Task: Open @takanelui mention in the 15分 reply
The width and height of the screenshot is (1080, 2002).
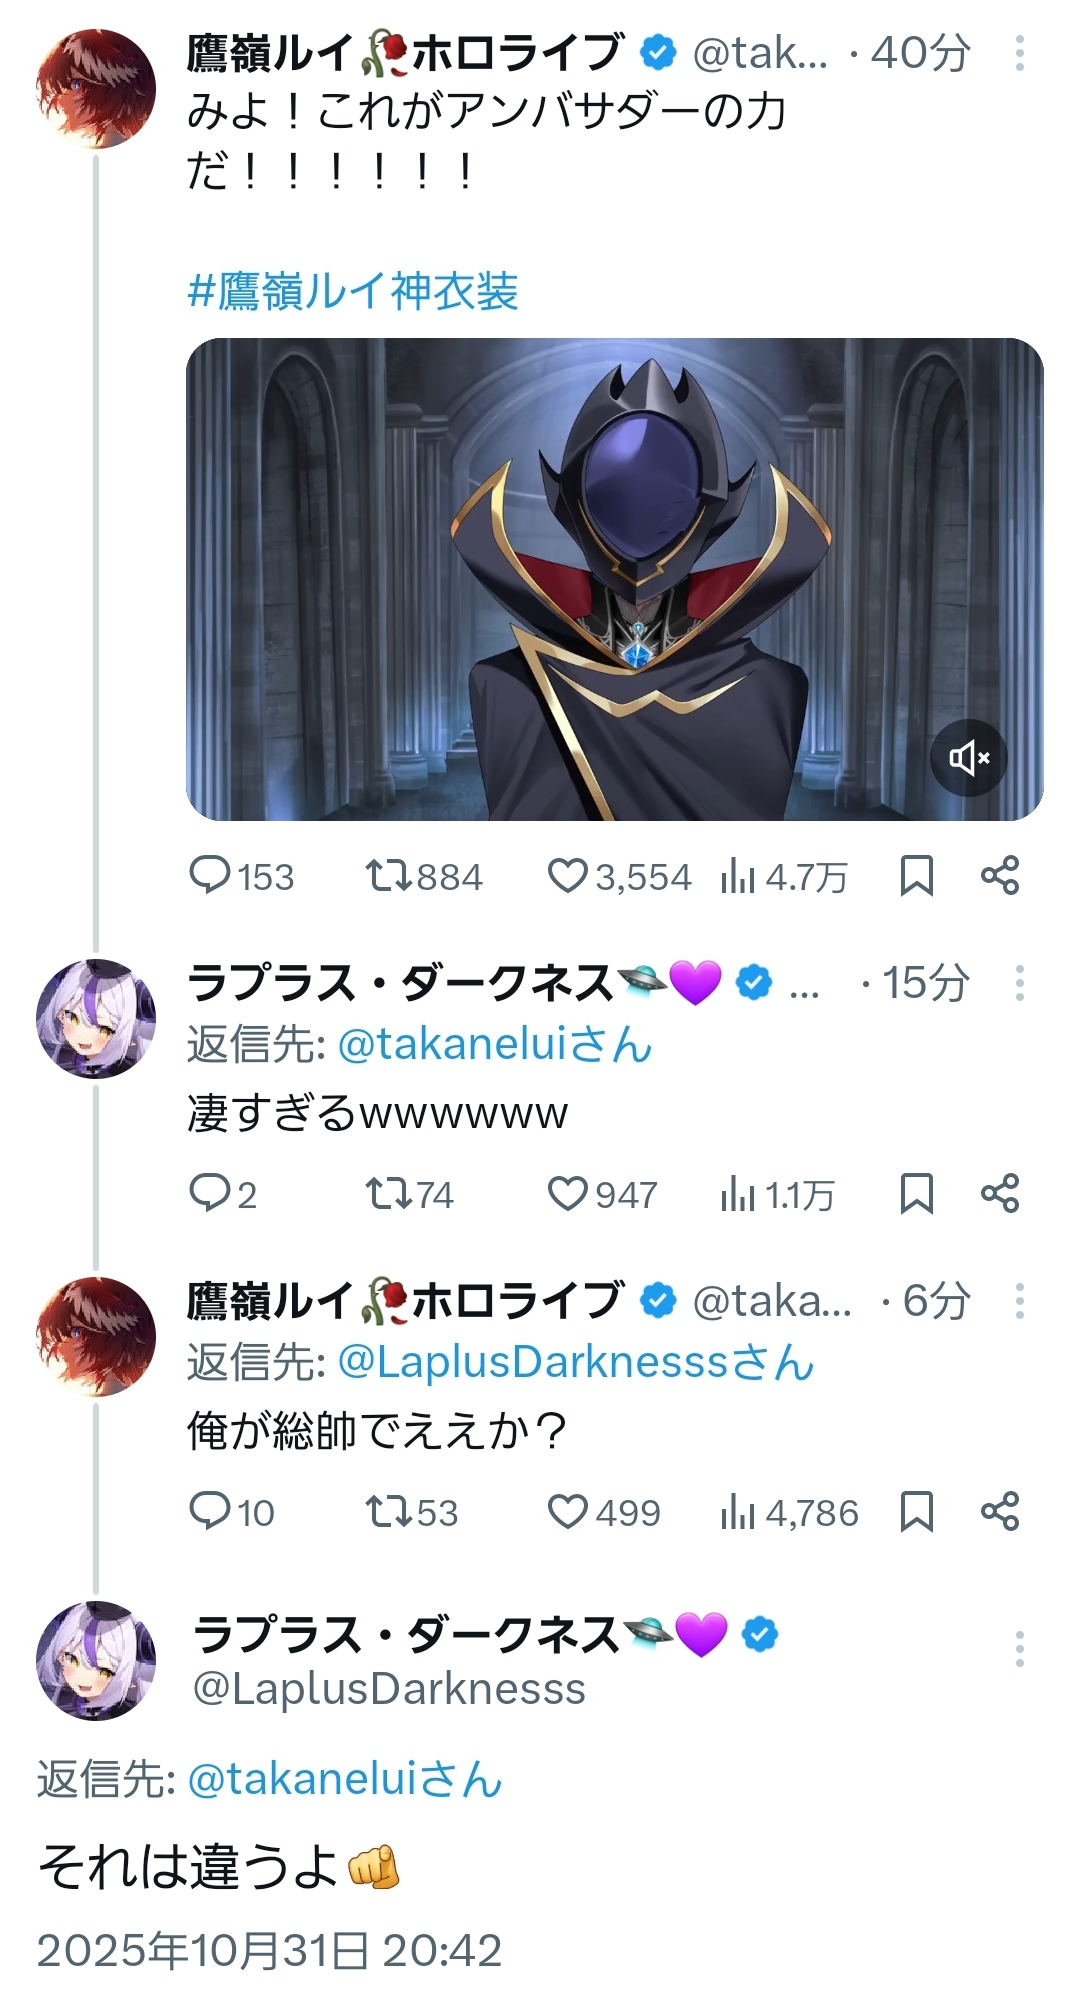Action: (495, 1045)
